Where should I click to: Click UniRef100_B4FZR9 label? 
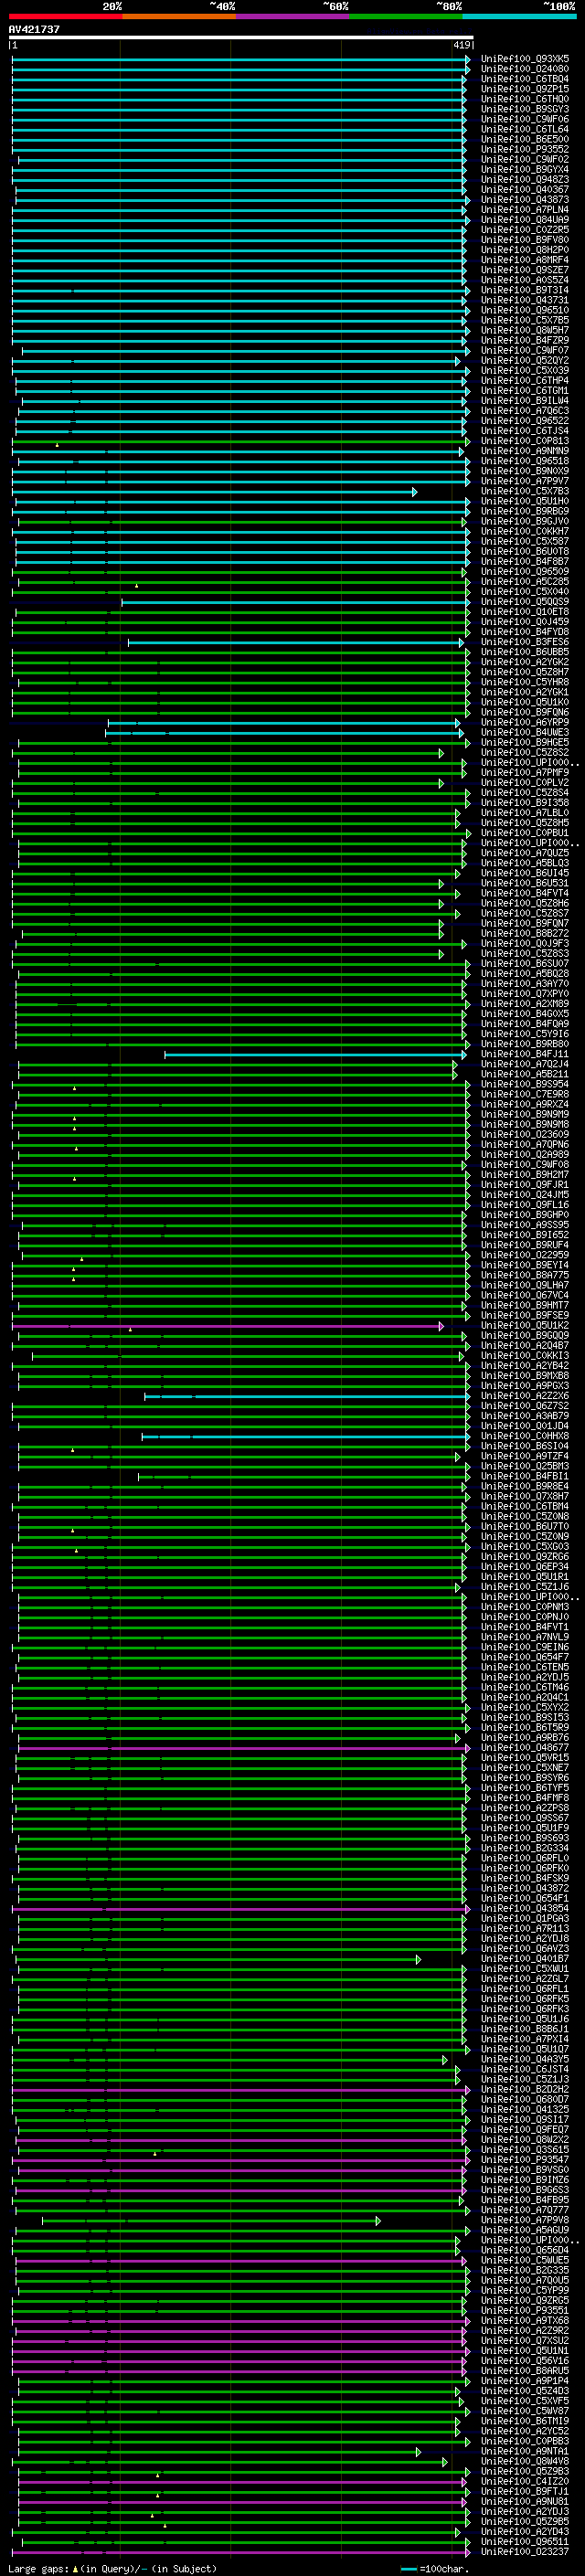point(525,340)
